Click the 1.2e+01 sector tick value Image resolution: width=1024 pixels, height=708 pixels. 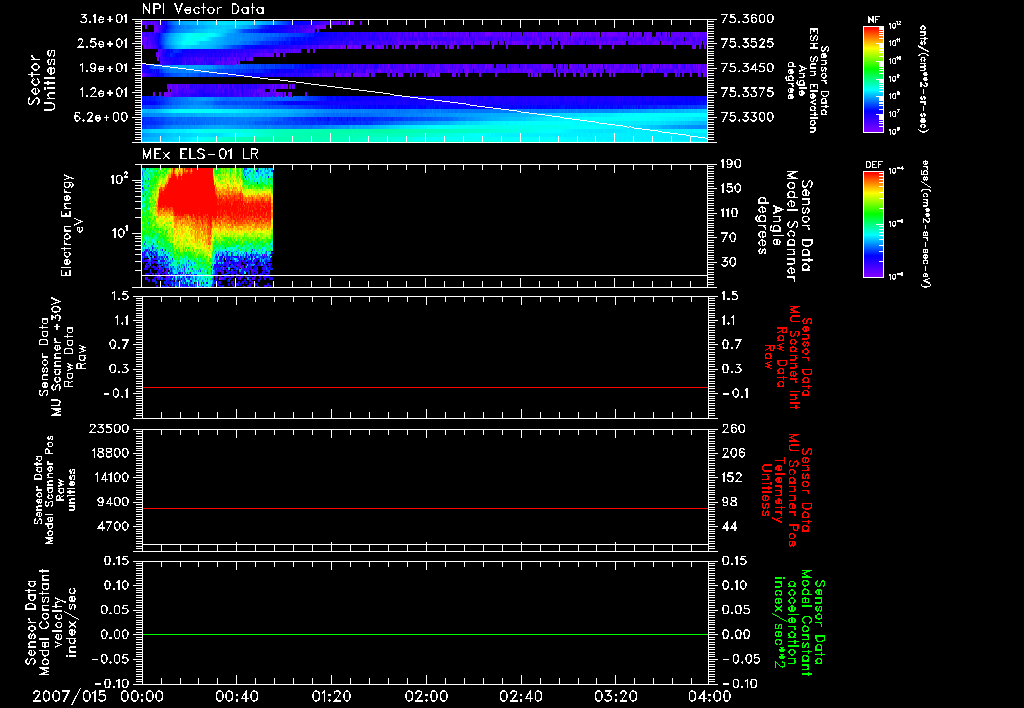(x=103, y=92)
